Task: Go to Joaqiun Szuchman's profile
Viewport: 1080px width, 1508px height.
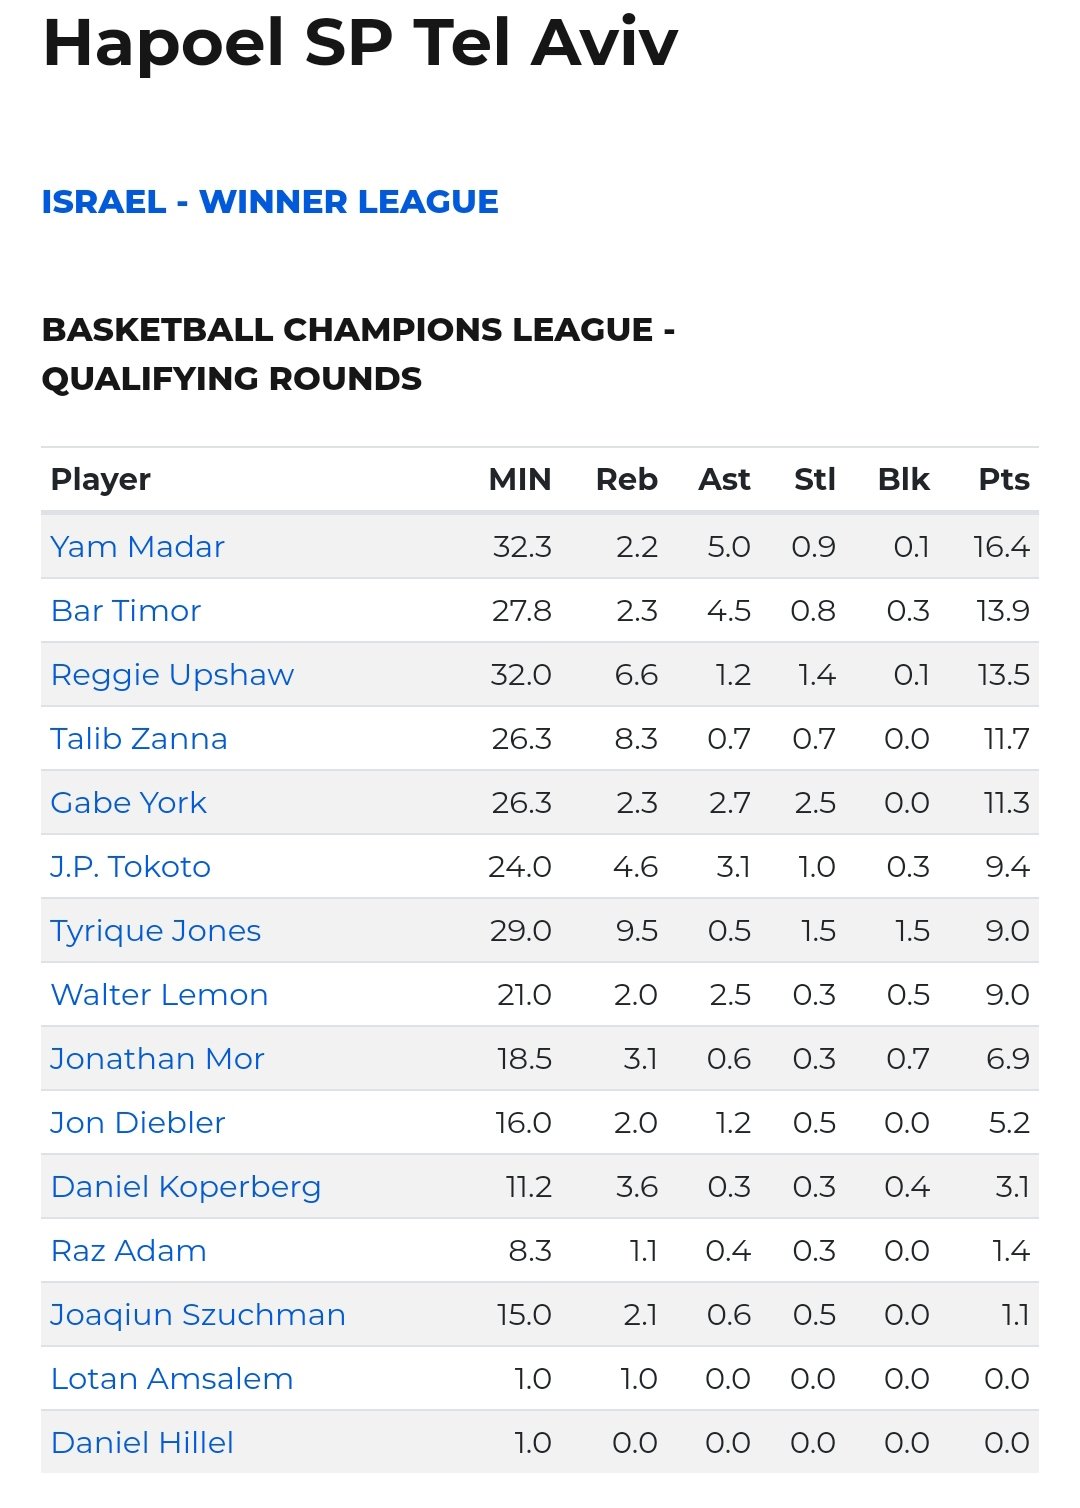Action: [198, 1315]
